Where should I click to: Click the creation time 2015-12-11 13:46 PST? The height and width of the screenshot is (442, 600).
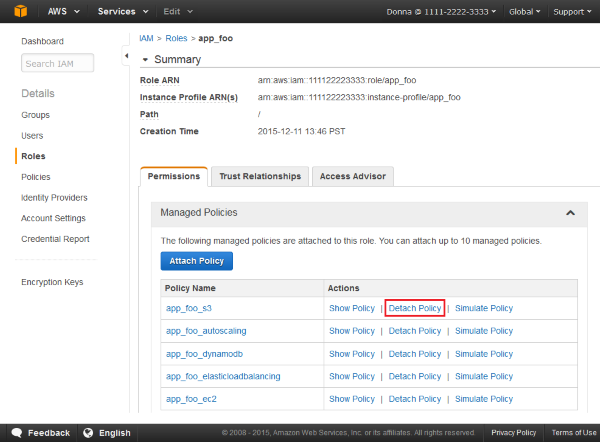point(301,131)
